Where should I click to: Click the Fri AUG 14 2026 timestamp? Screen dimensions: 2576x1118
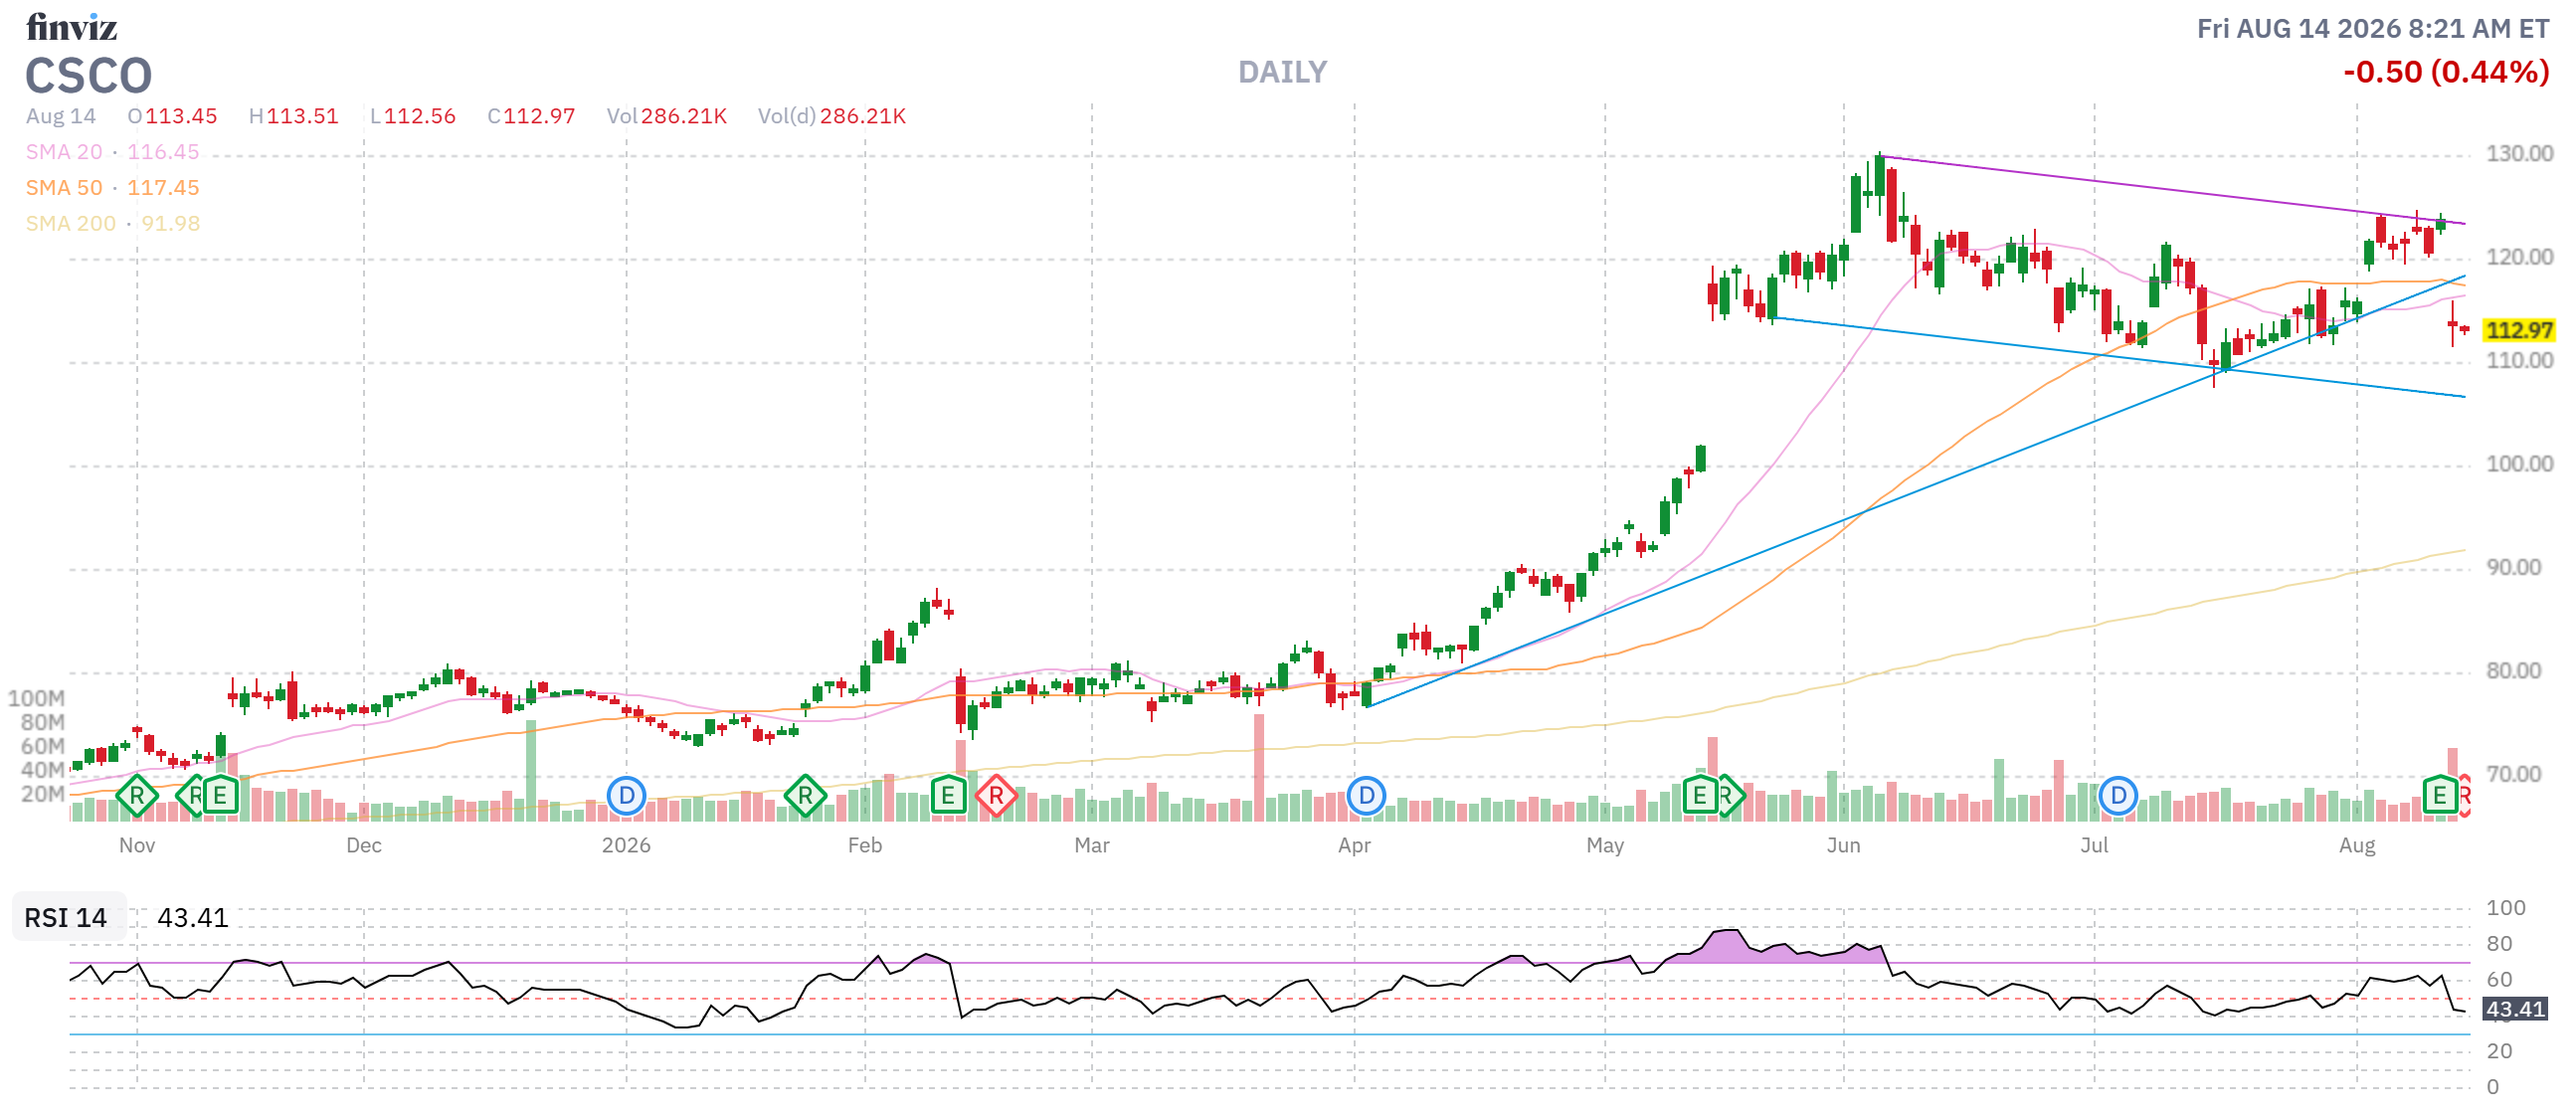2372,29
